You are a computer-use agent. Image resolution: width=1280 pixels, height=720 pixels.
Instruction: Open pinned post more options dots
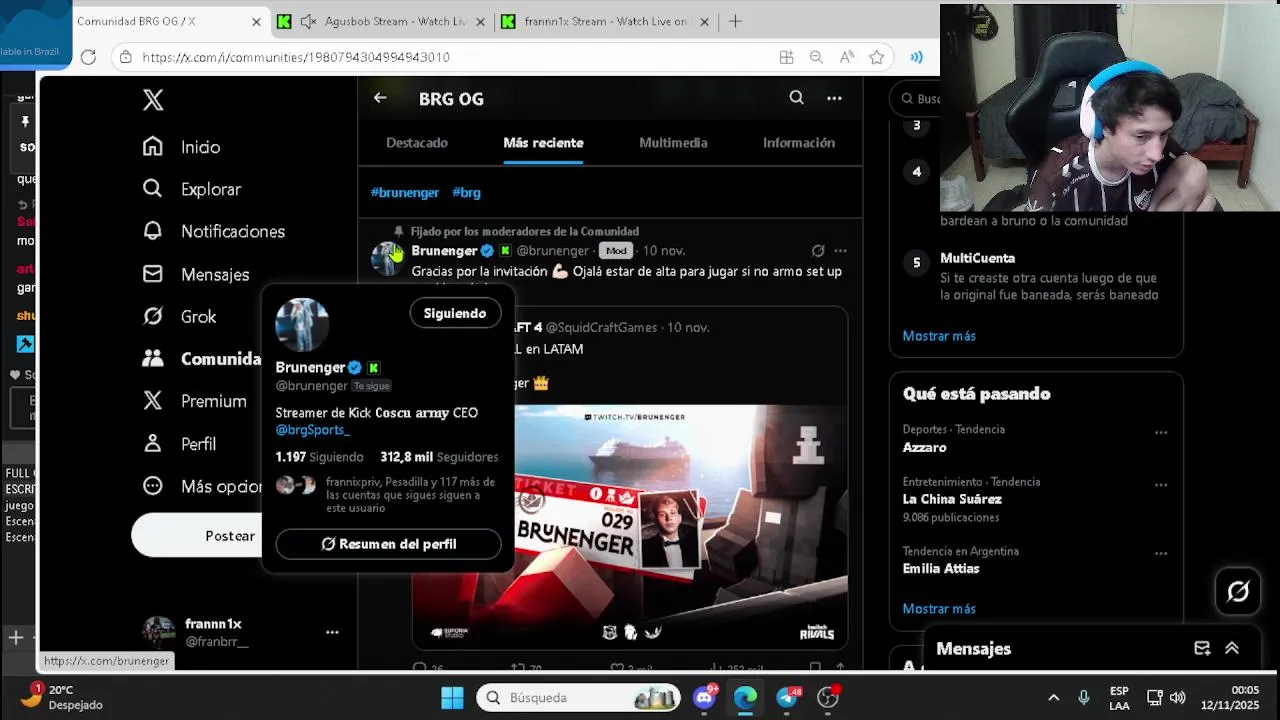[840, 251]
